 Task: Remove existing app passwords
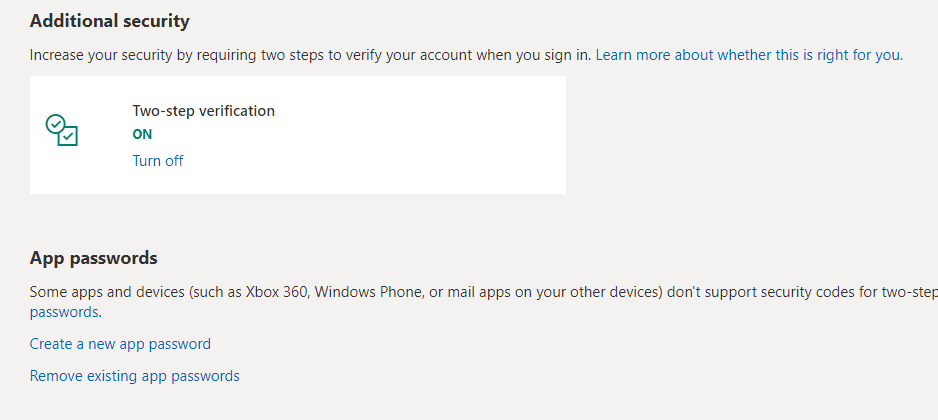tap(135, 376)
